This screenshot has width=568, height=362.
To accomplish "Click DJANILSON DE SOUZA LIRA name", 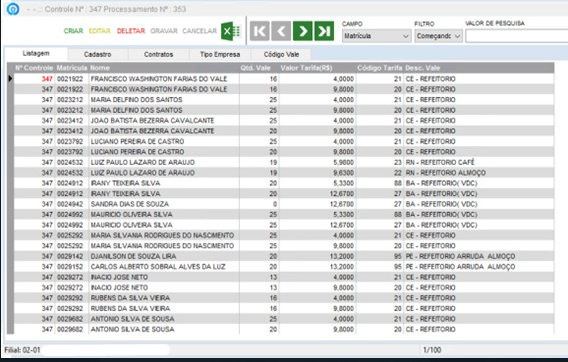I will [x=133, y=256].
